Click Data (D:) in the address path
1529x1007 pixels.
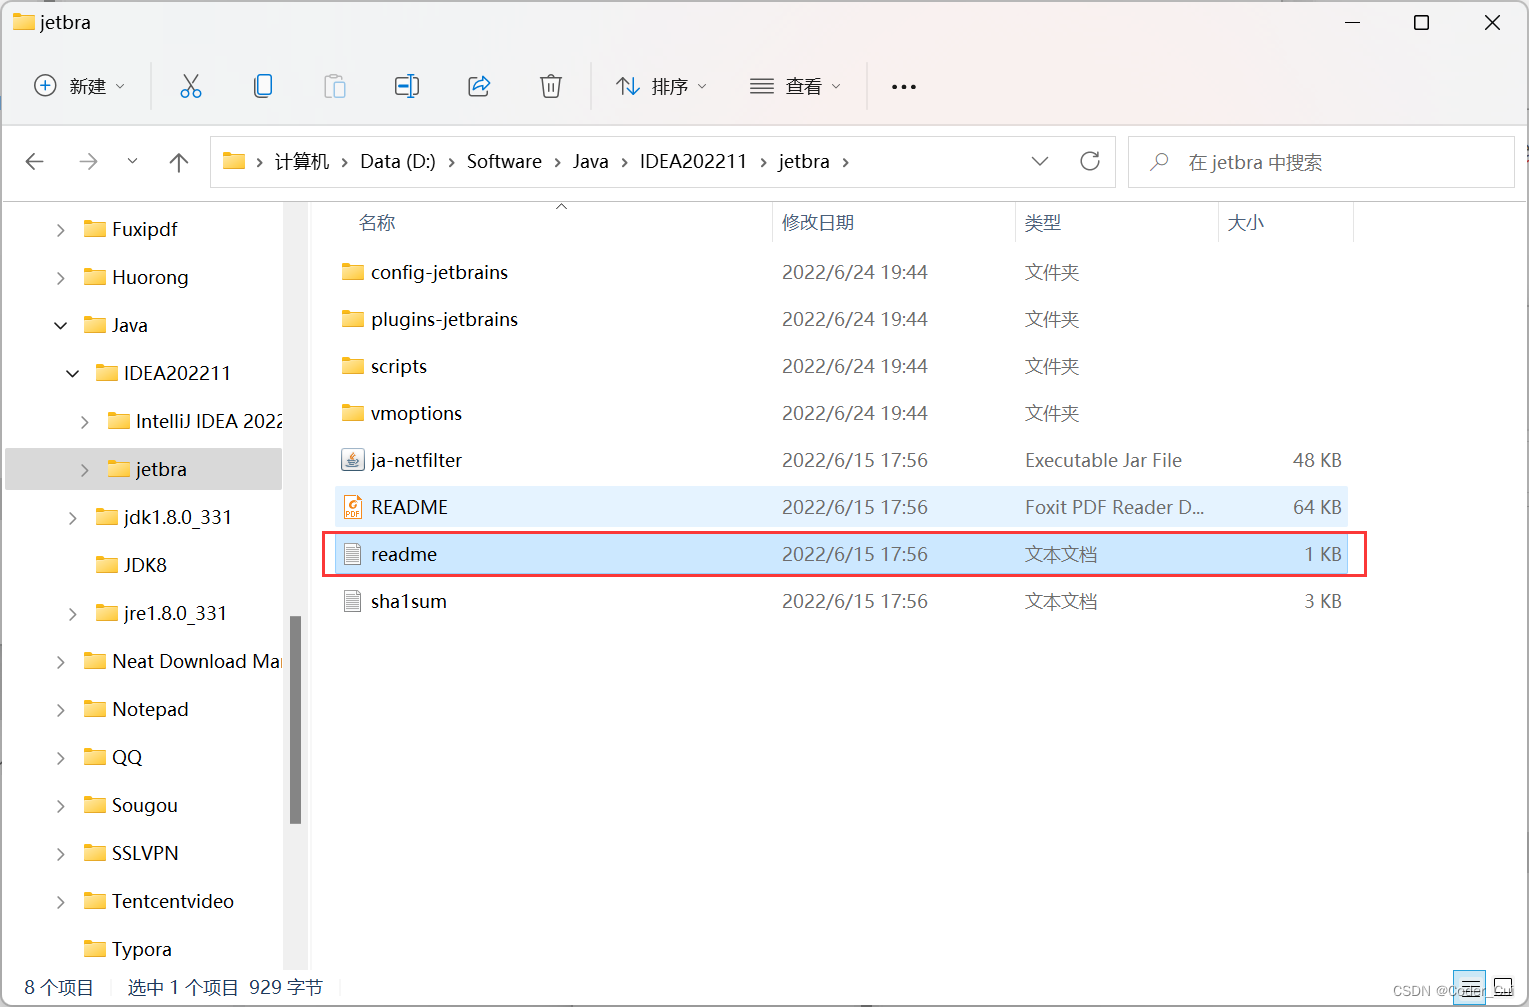[x=398, y=162]
